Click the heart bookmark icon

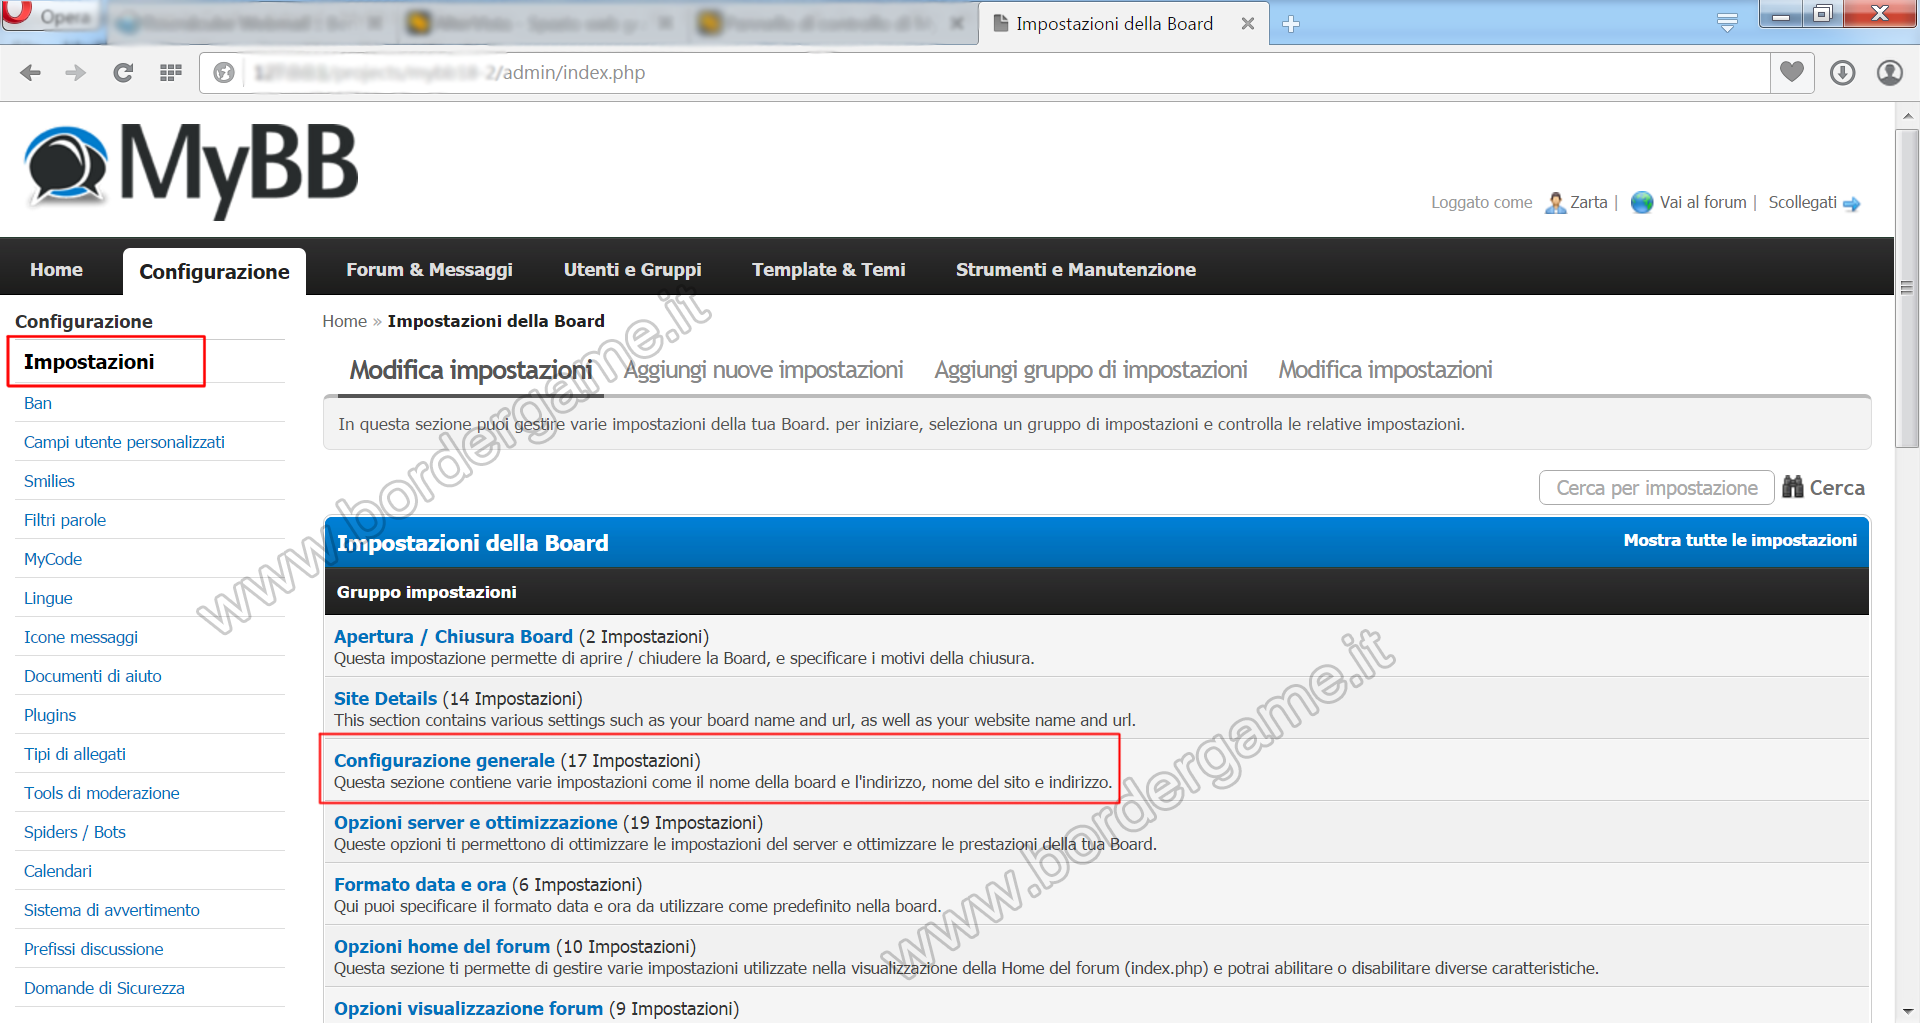coord(1792,72)
